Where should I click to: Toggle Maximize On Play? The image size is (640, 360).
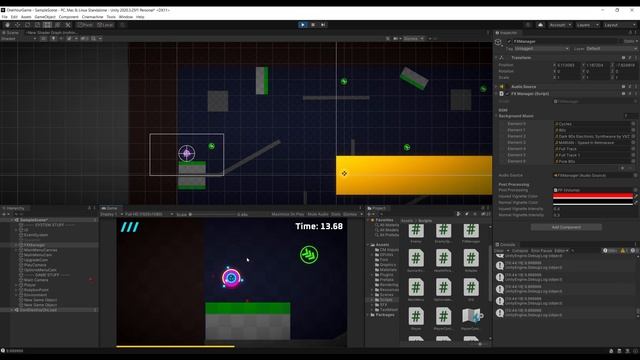pos(288,214)
